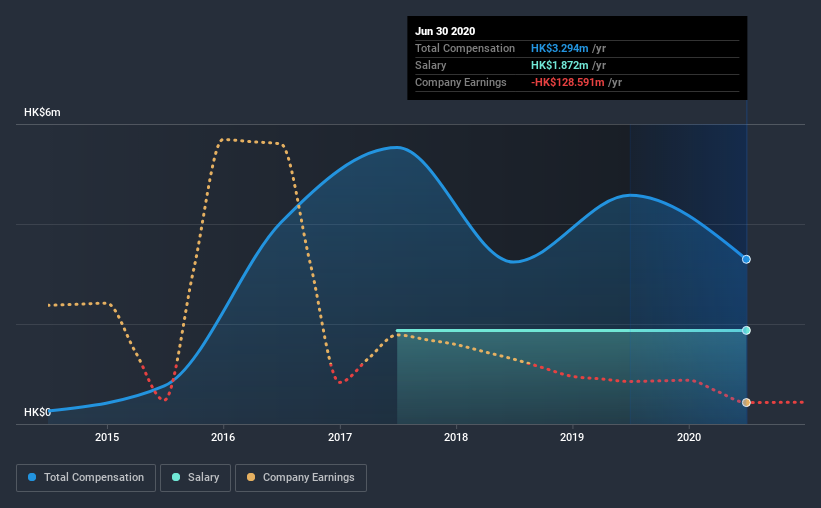Viewport: 821px width, 508px height.
Task: Click the orange dot in Company Earnings legend
Action: (x=251, y=477)
